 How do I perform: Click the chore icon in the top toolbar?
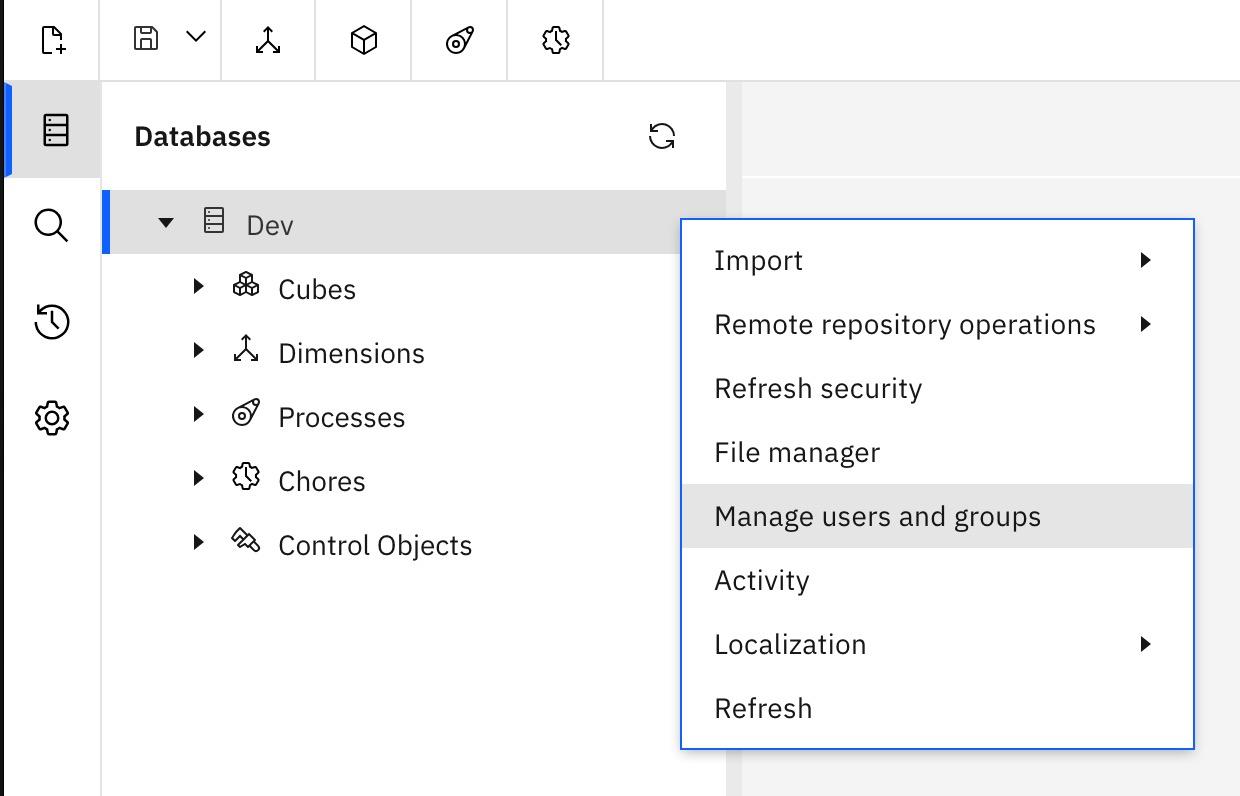point(555,40)
